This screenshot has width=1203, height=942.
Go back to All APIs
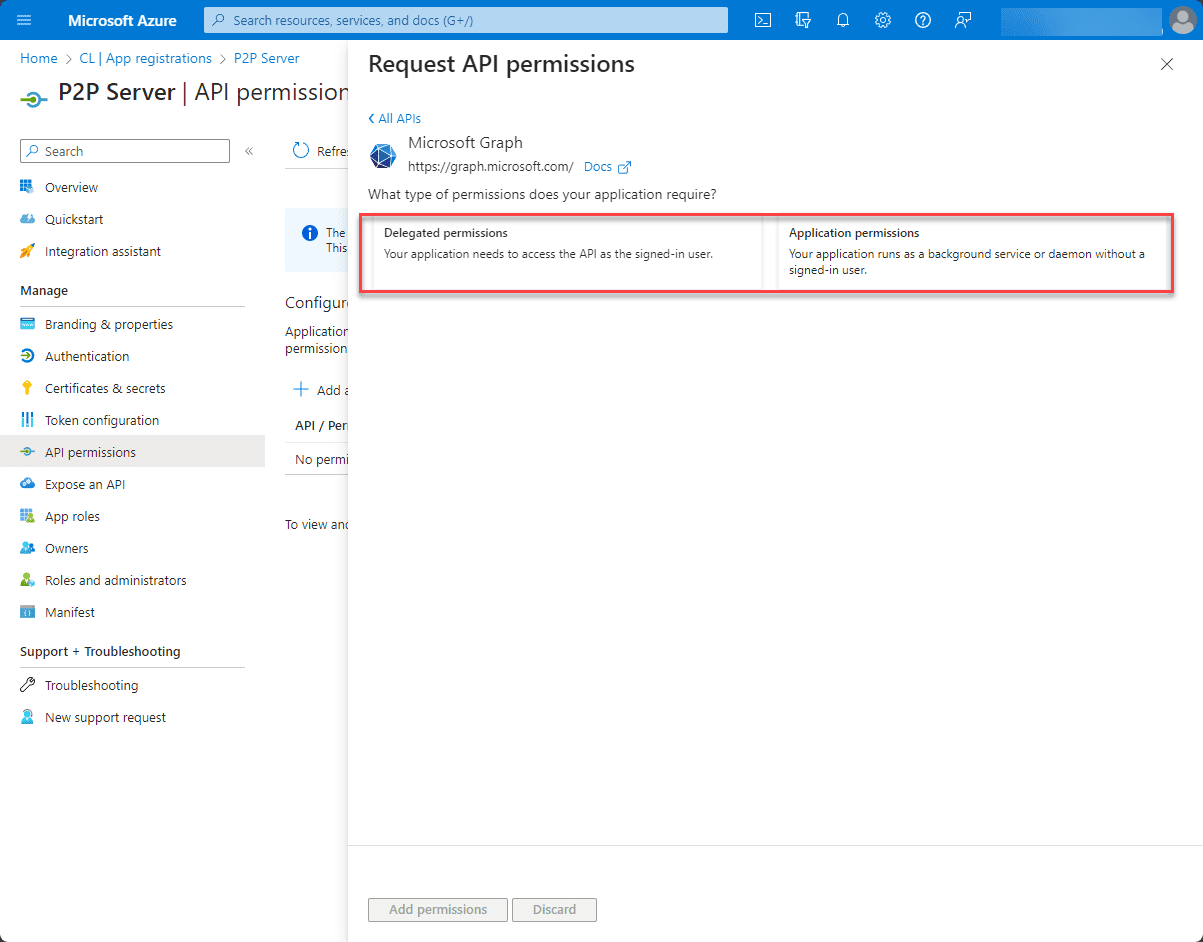pyautogui.click(x=395, y=118)
